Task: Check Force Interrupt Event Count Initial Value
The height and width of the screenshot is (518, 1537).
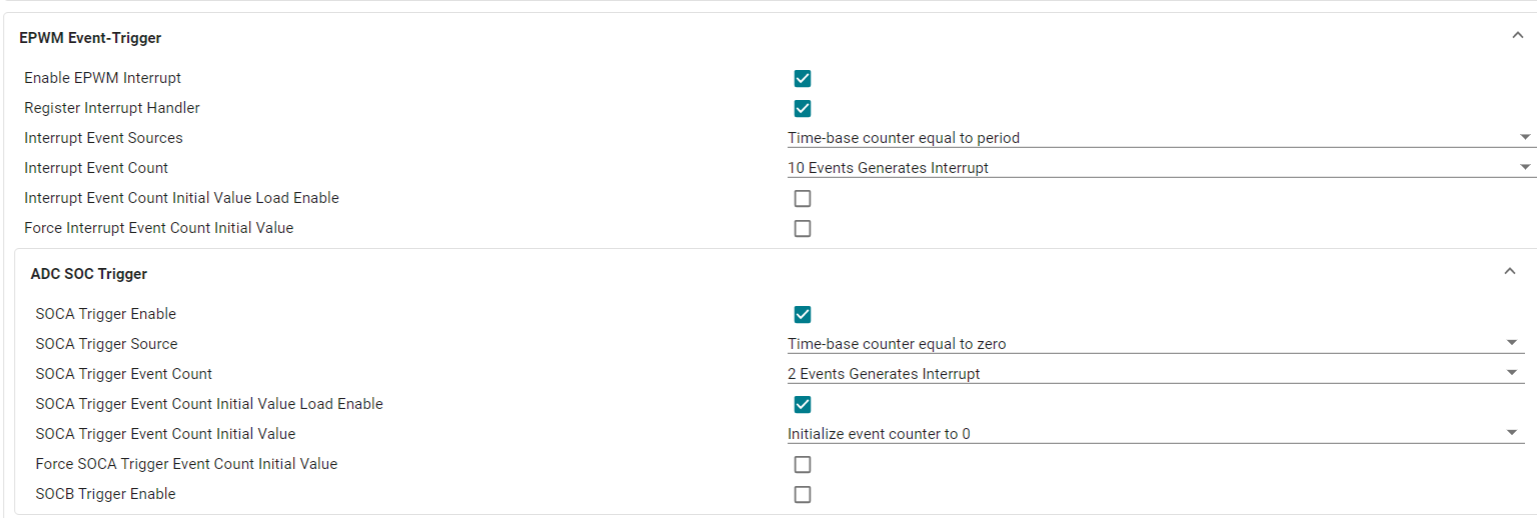Action: [x=802, y=228]
